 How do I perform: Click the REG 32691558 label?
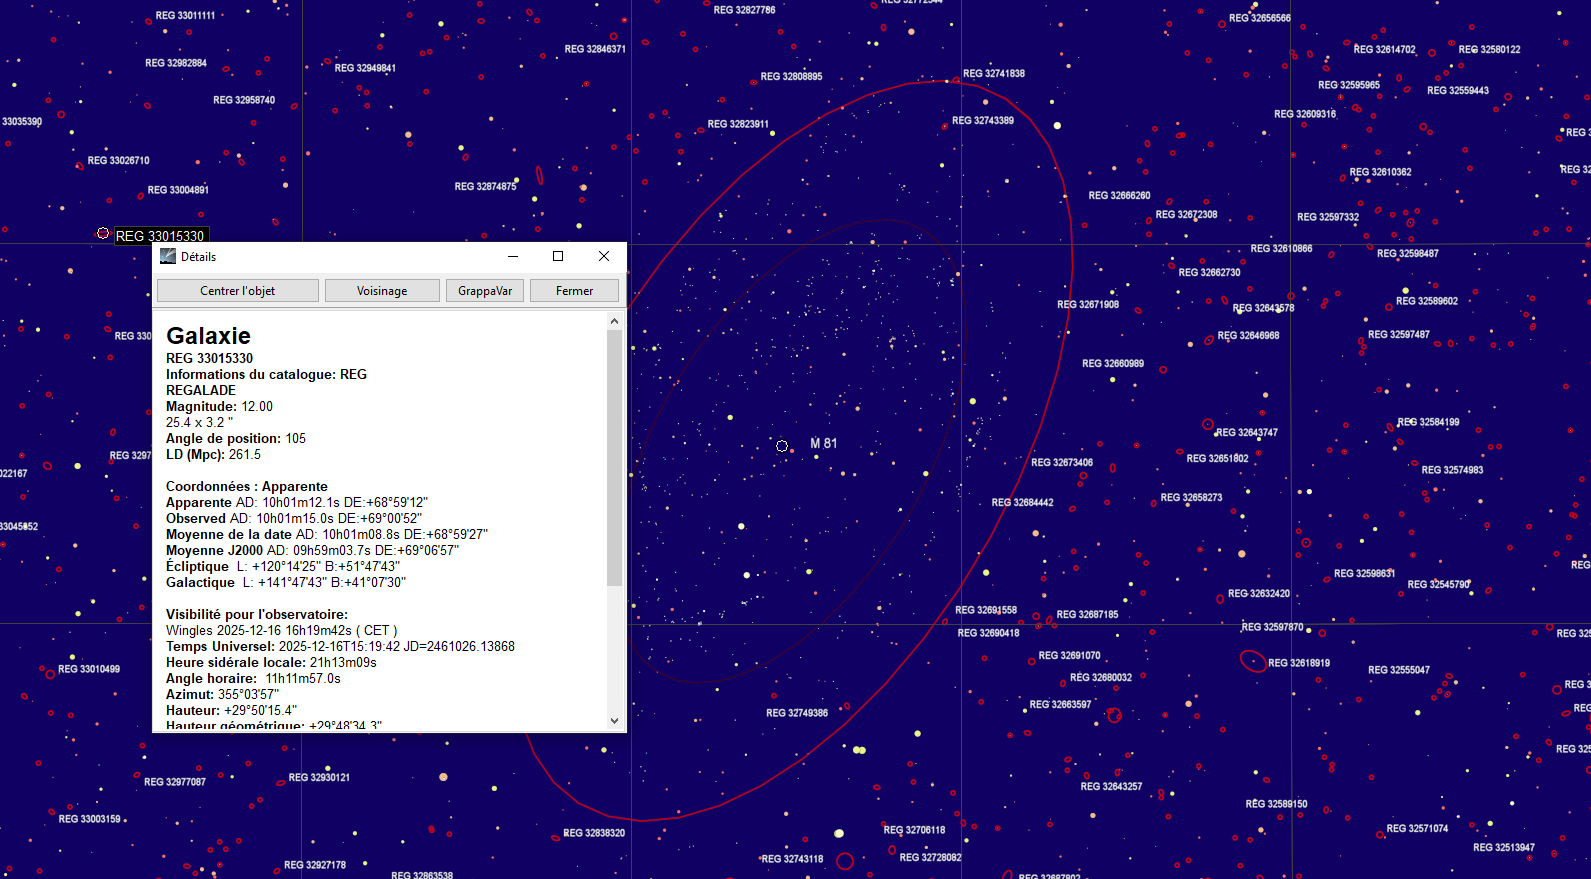pos(986,609)
